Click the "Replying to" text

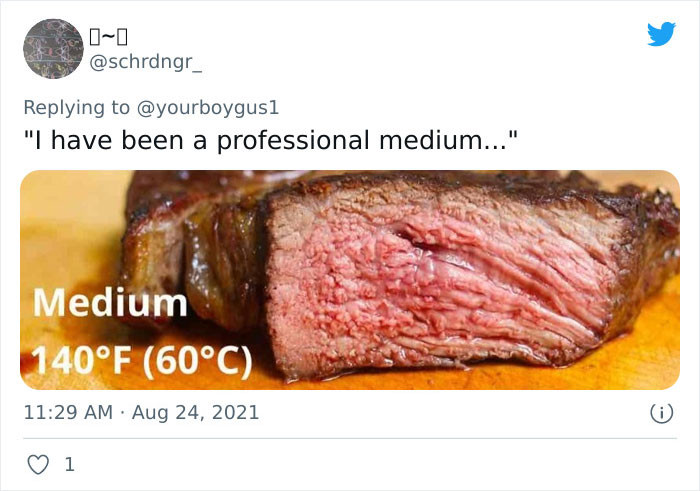76,108
